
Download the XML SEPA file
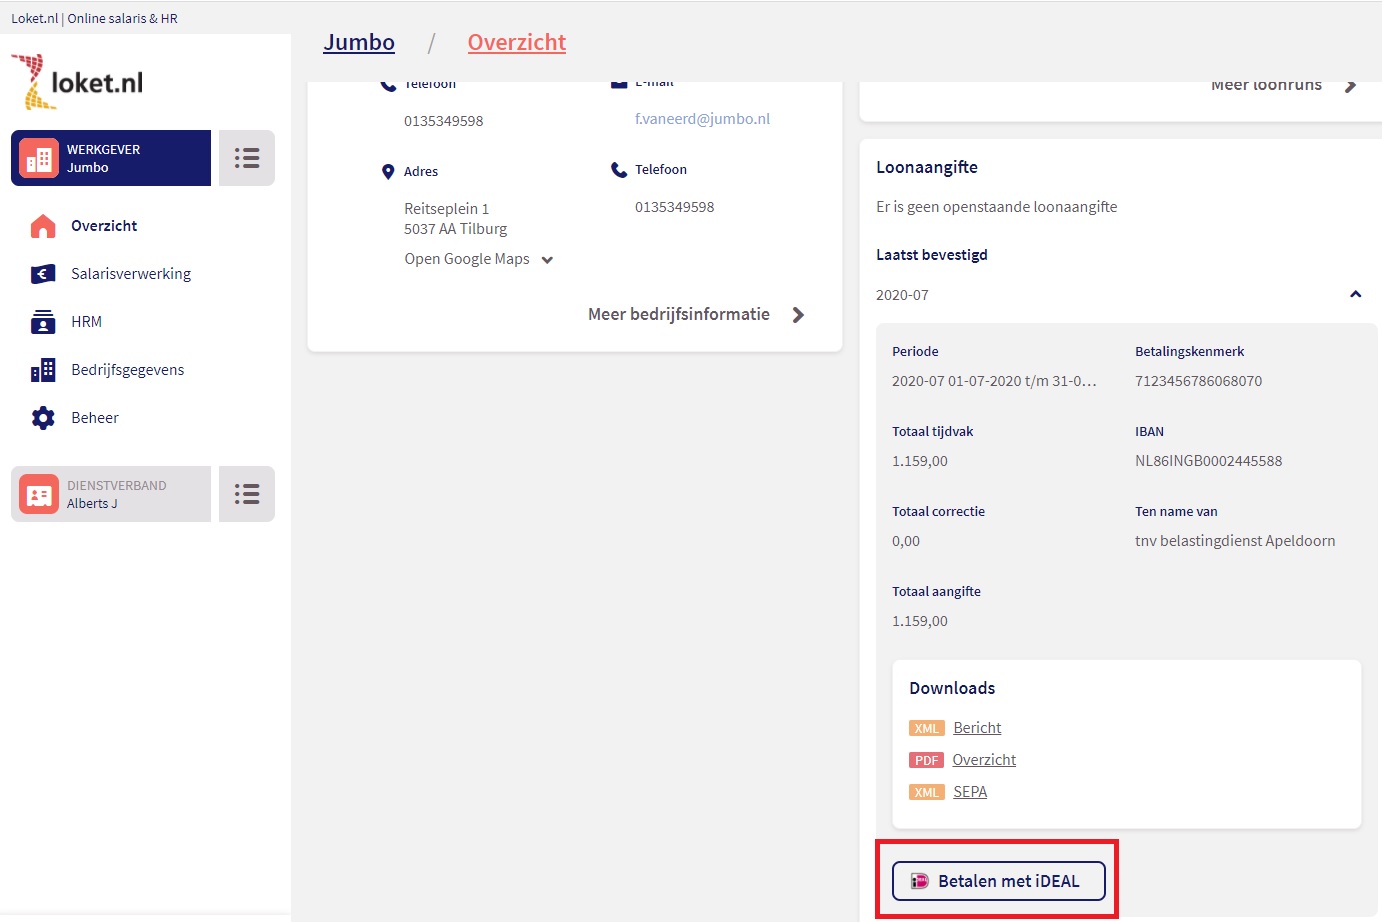click(969, 792)
